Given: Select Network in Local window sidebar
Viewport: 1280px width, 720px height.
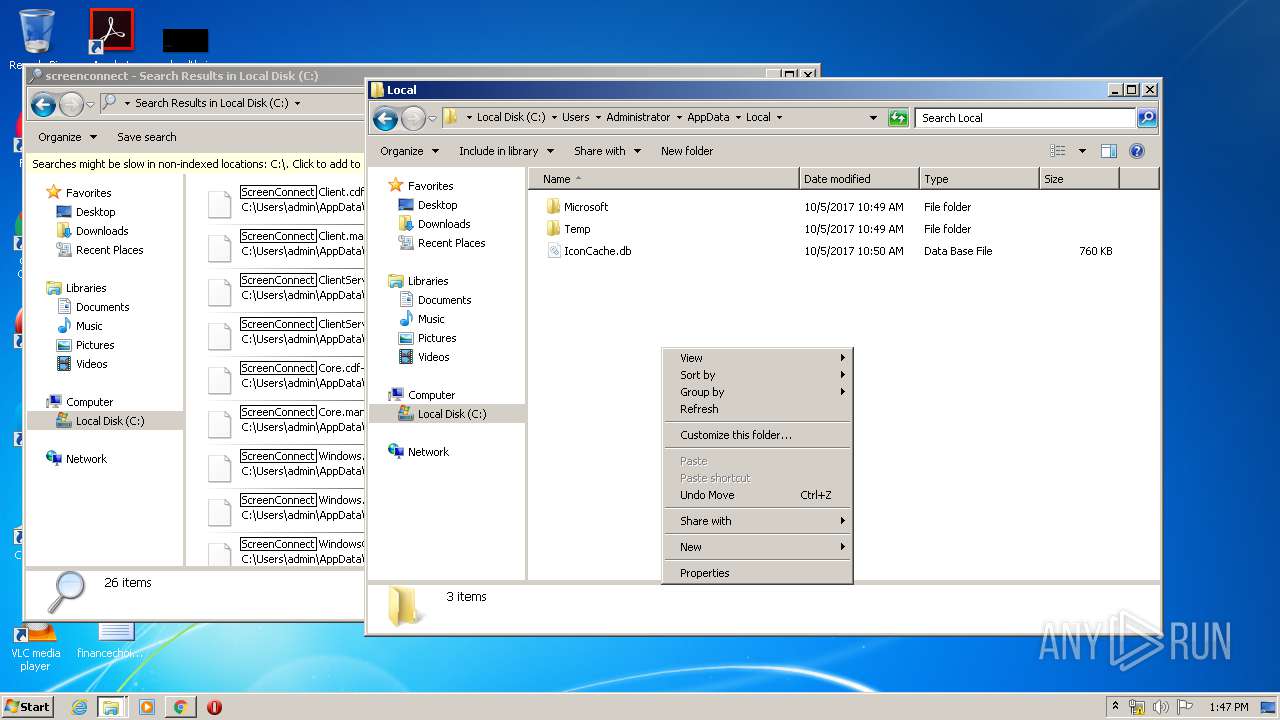Looking at the screenshot, I should [428, 452].
